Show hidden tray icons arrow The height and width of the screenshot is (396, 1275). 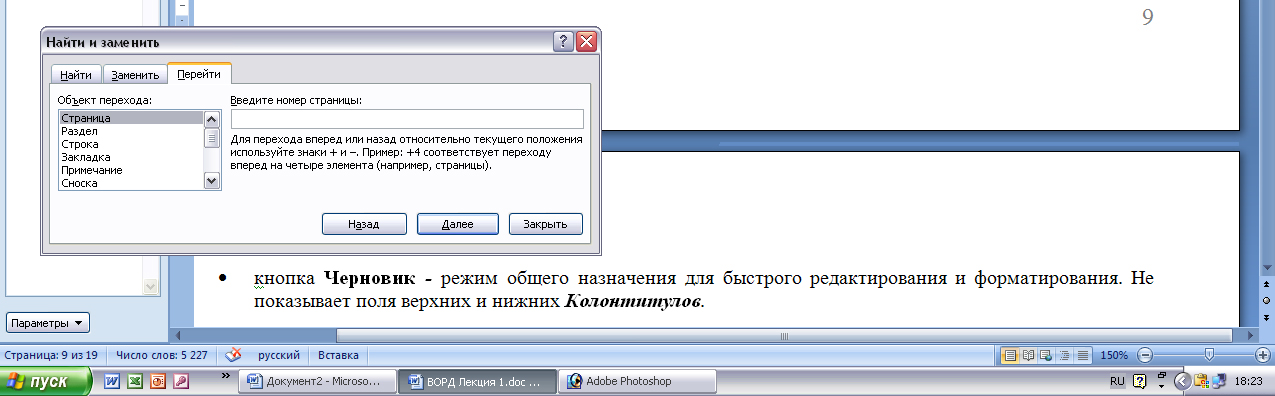(x=1183, y=381)
